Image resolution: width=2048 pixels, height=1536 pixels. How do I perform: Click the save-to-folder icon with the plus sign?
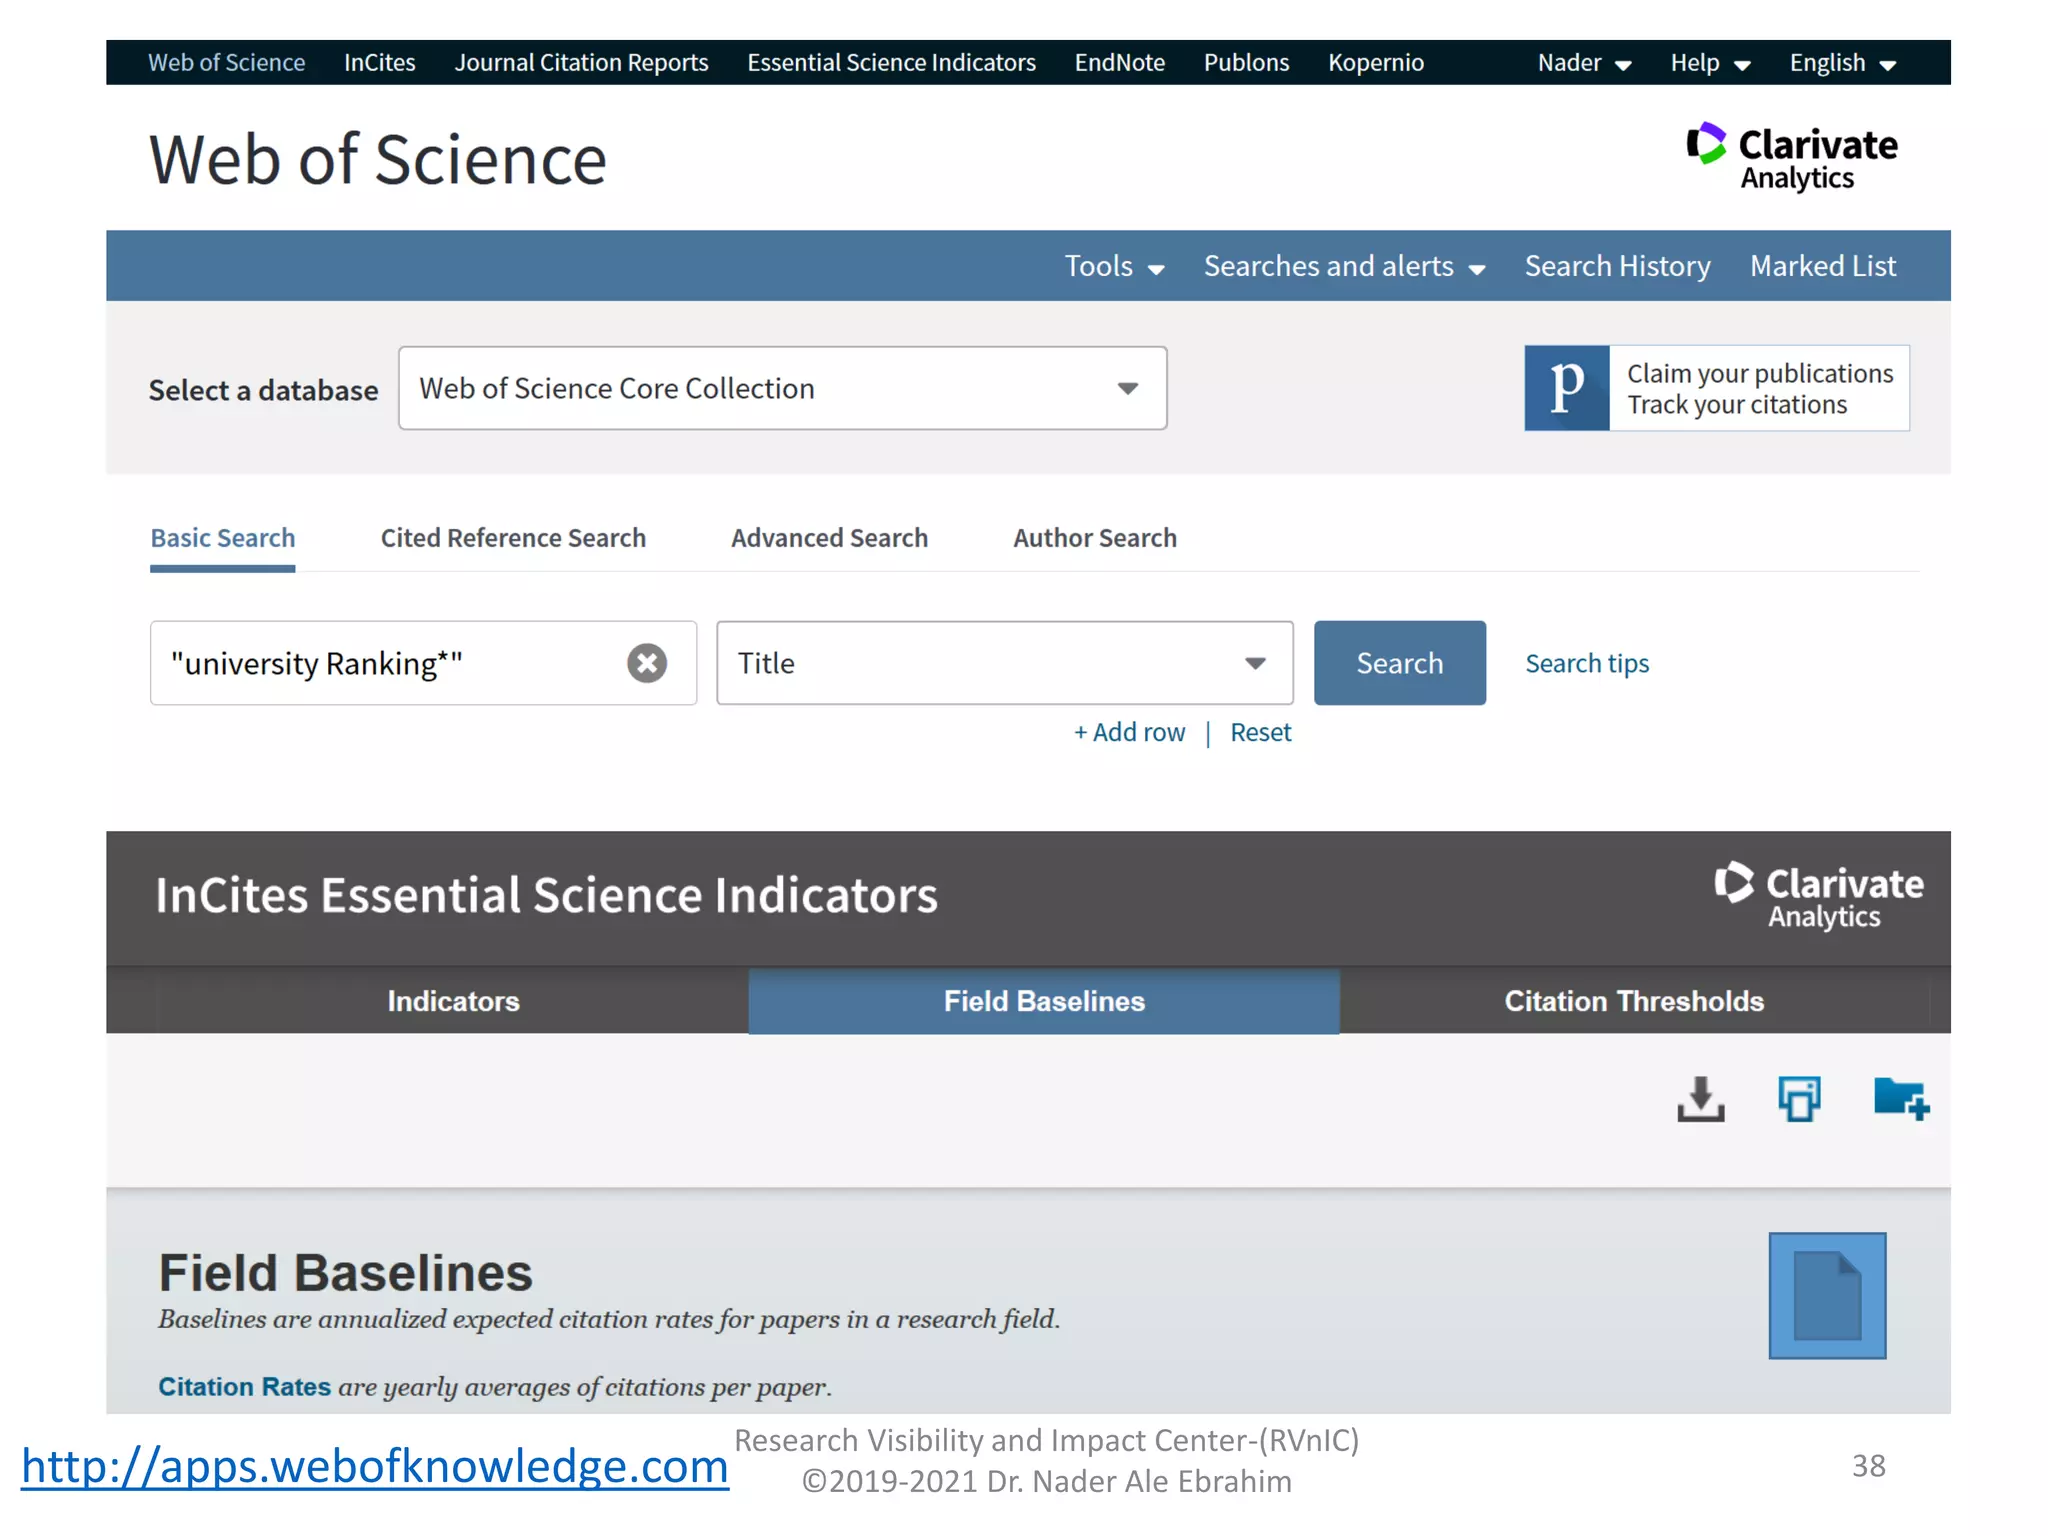pos(1901,1099)
